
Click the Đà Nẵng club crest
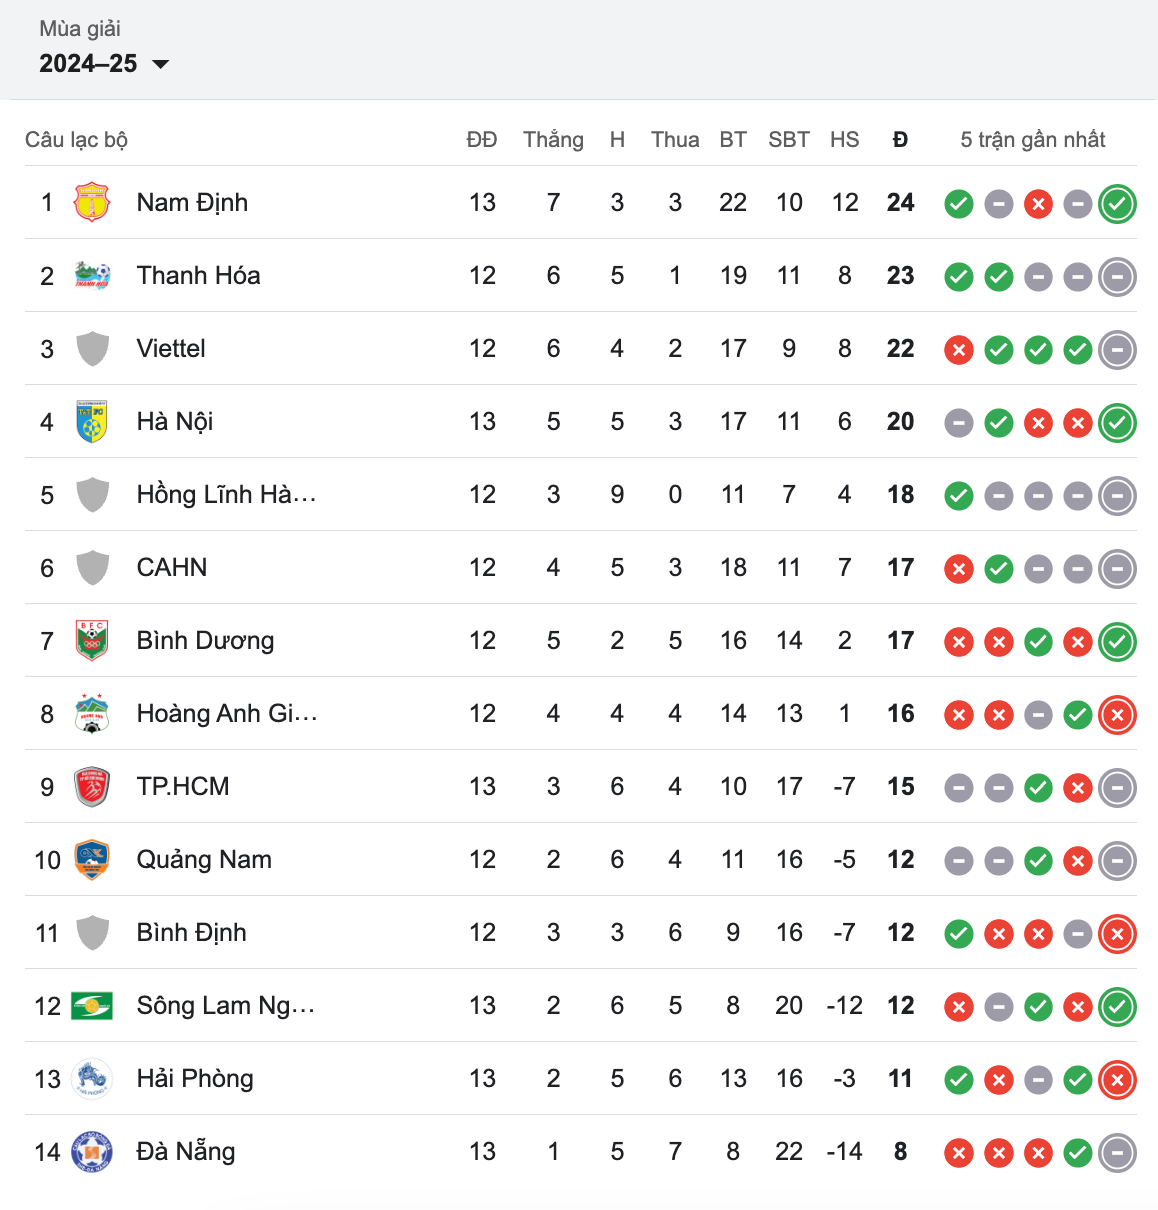(92, 1152)
